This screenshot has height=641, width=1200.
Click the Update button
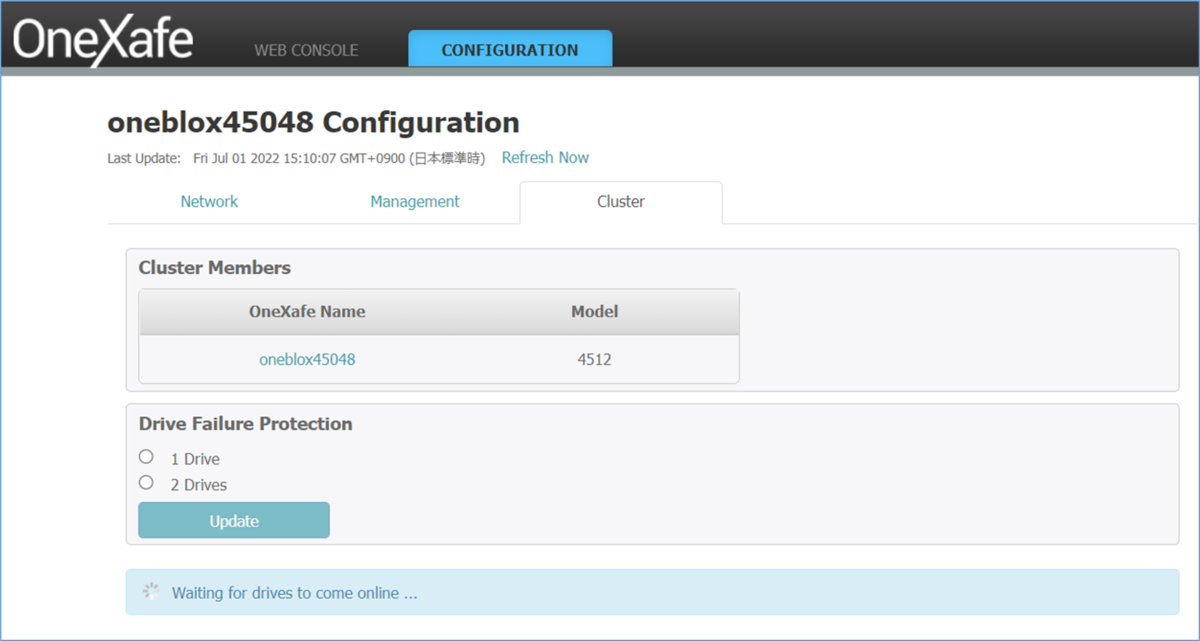click(x=234, y=520)
